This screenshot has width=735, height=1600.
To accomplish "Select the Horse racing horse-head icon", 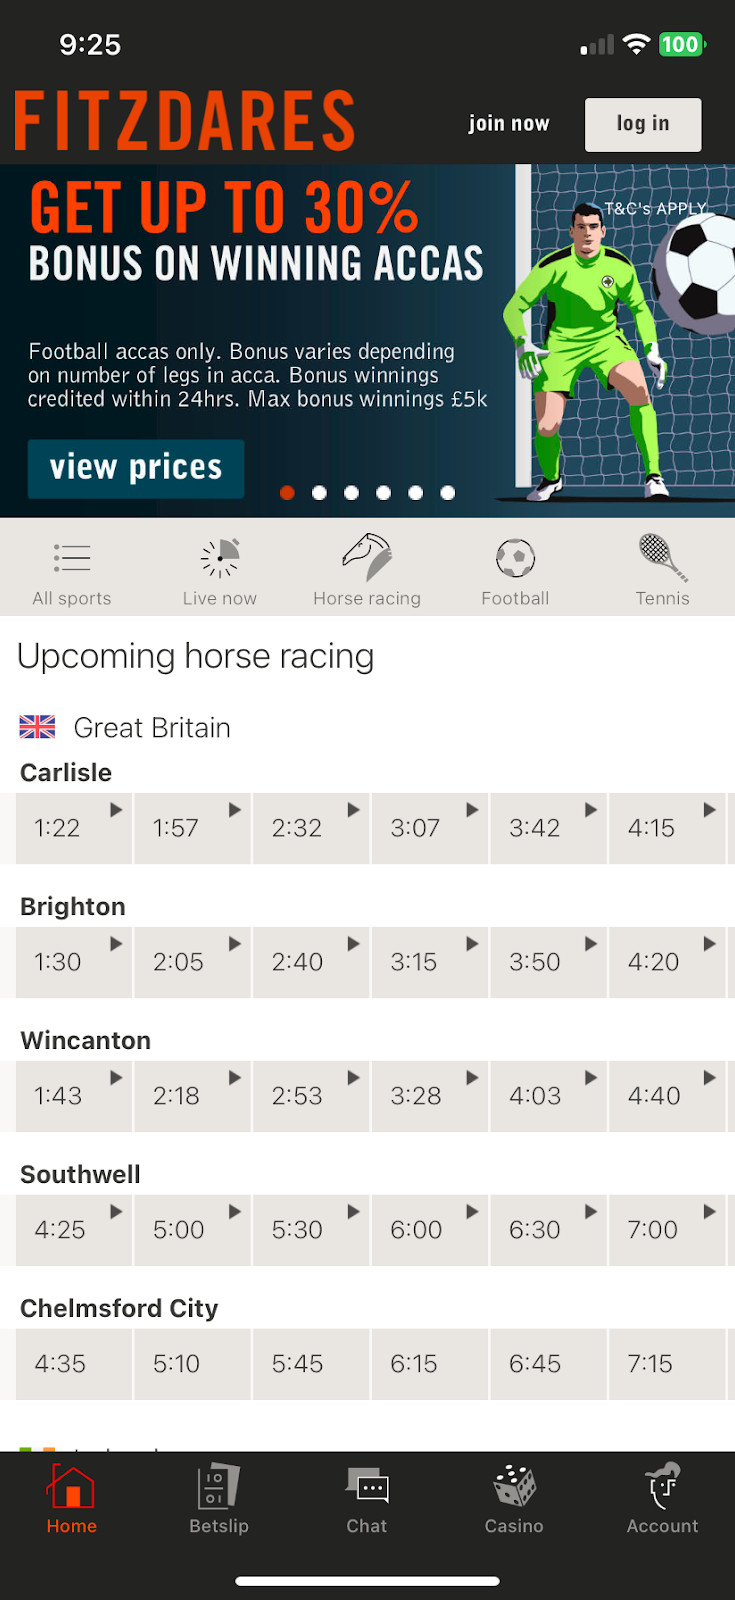I will click(x=367, y=557).
